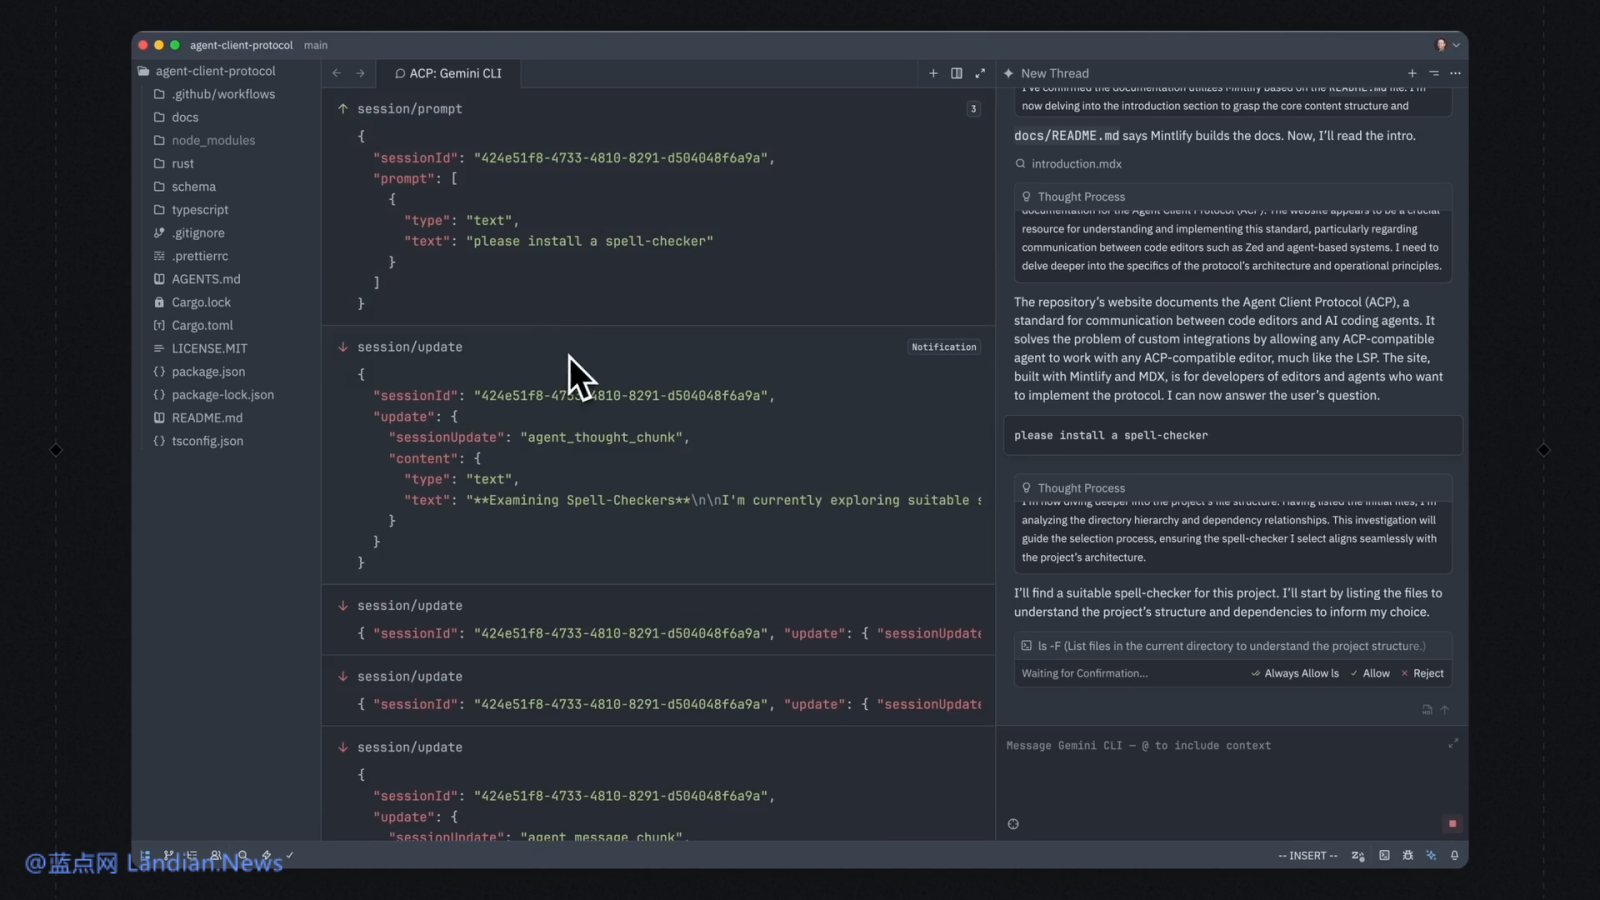Open the user account dropdown
Viewport: 1600px width, 900px height.
[x=1447, y=45]
